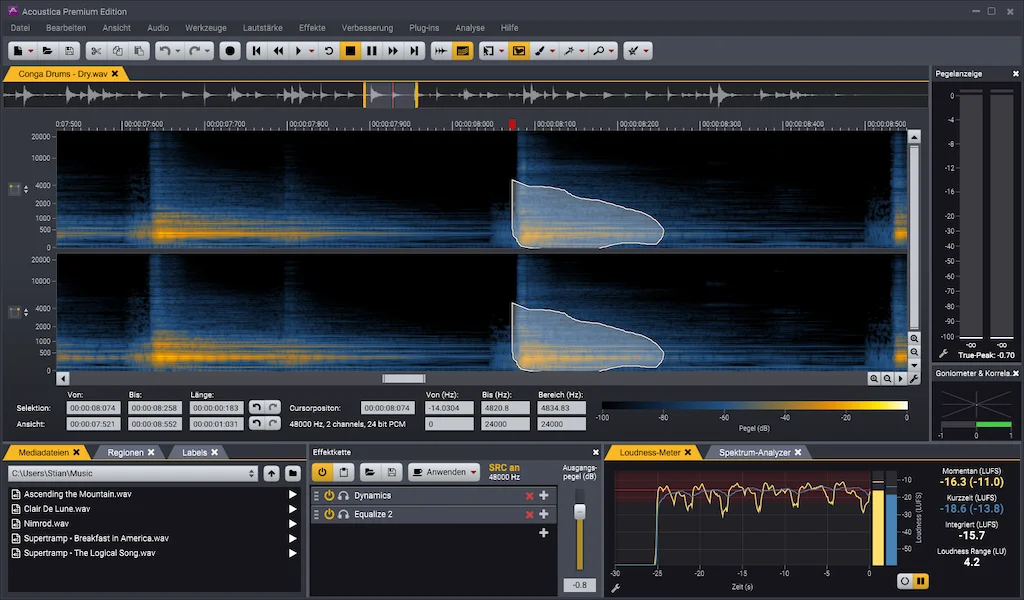Jump to end with skip-to-end button

click(x=414, y=51)
